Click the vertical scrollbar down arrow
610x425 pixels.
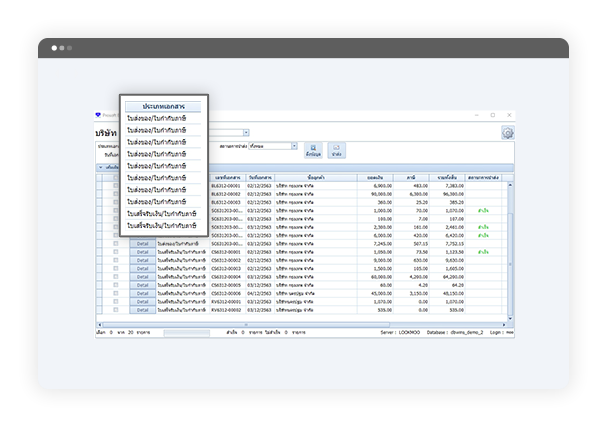pyautogui.click(x=510, y=319)
